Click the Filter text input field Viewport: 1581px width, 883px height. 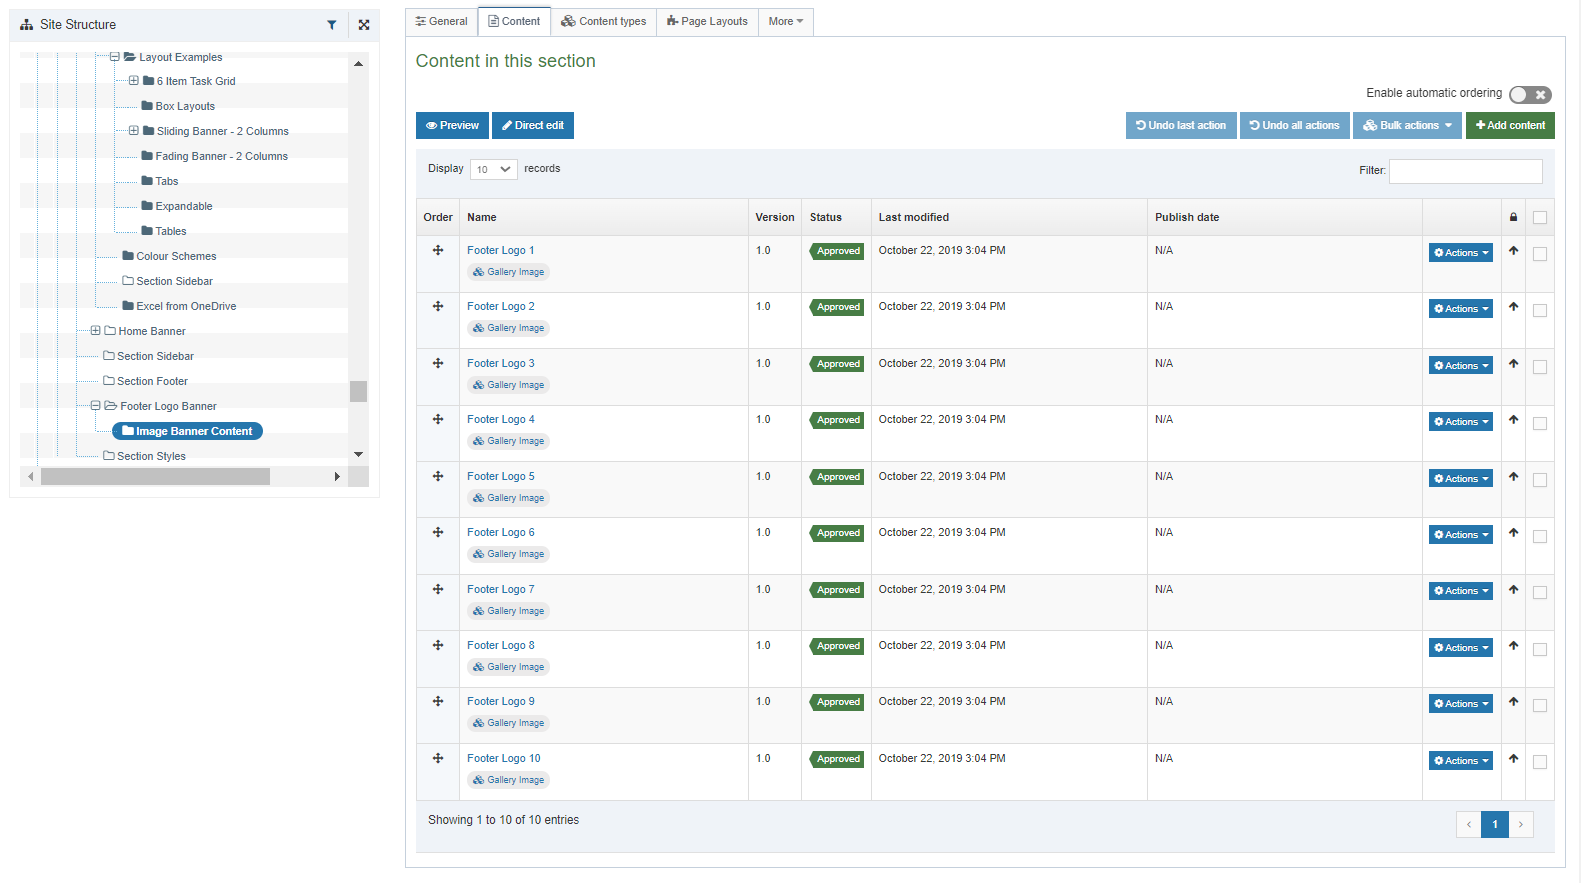click(1465, 171)
